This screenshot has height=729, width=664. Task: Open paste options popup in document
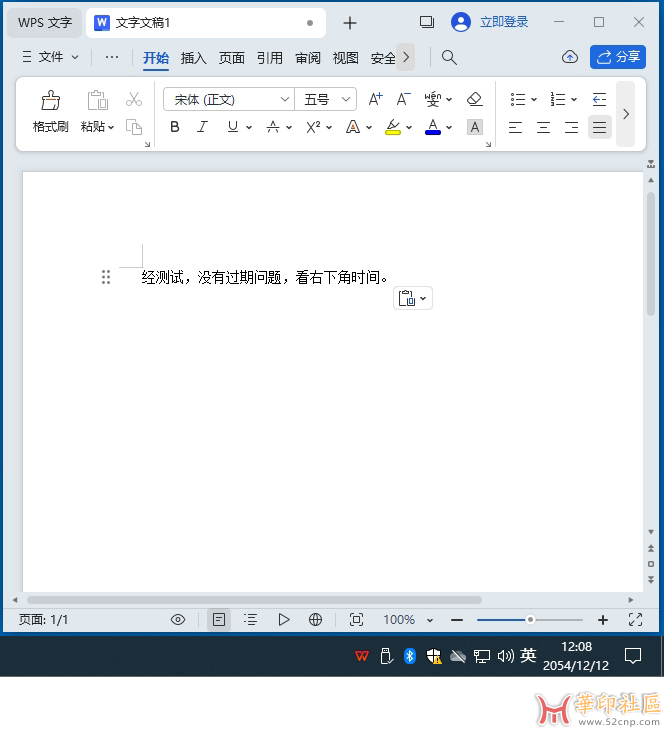[x=413, y=298]
